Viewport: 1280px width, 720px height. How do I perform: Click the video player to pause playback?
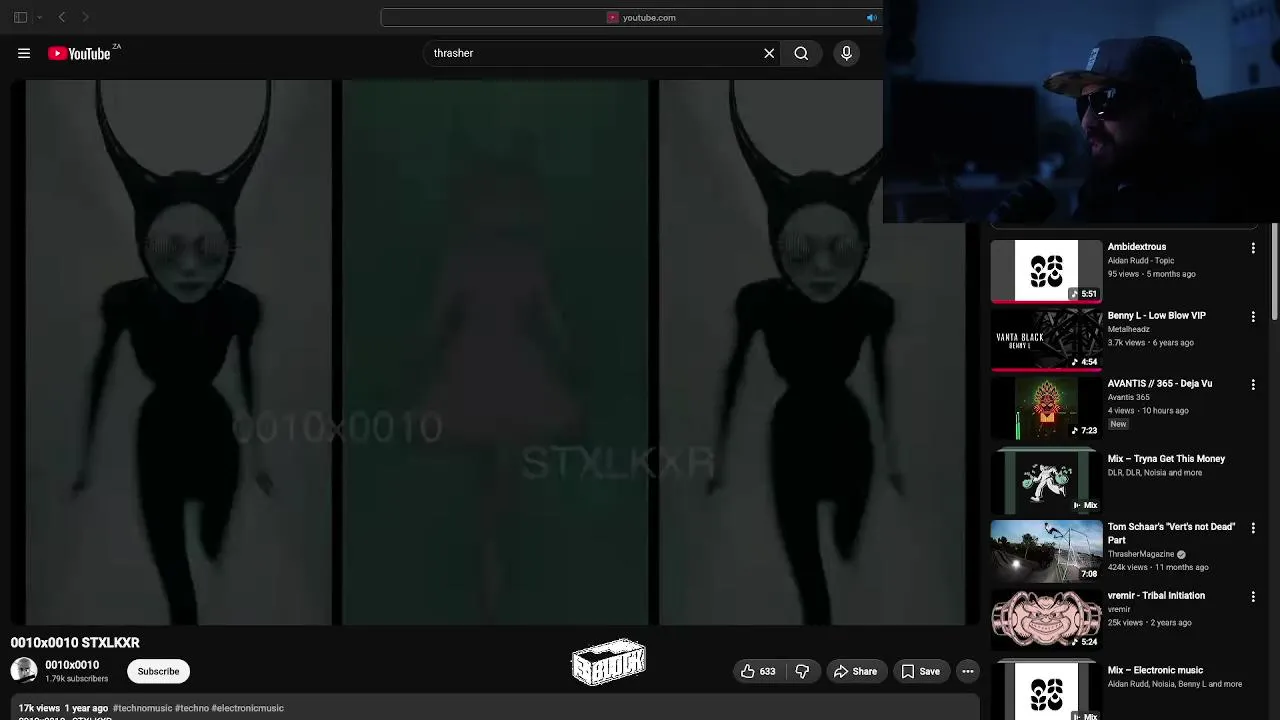click(496, 352)
